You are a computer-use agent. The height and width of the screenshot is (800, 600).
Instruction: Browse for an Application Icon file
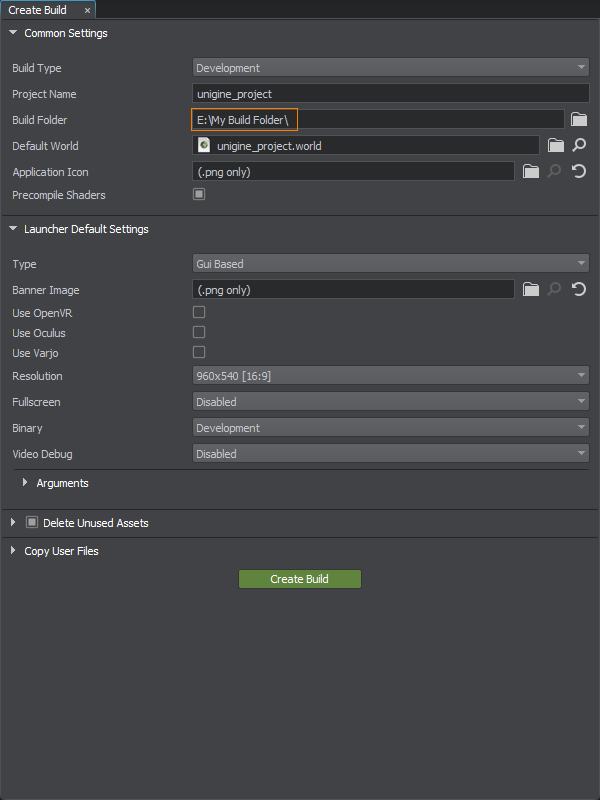point(532,172)
